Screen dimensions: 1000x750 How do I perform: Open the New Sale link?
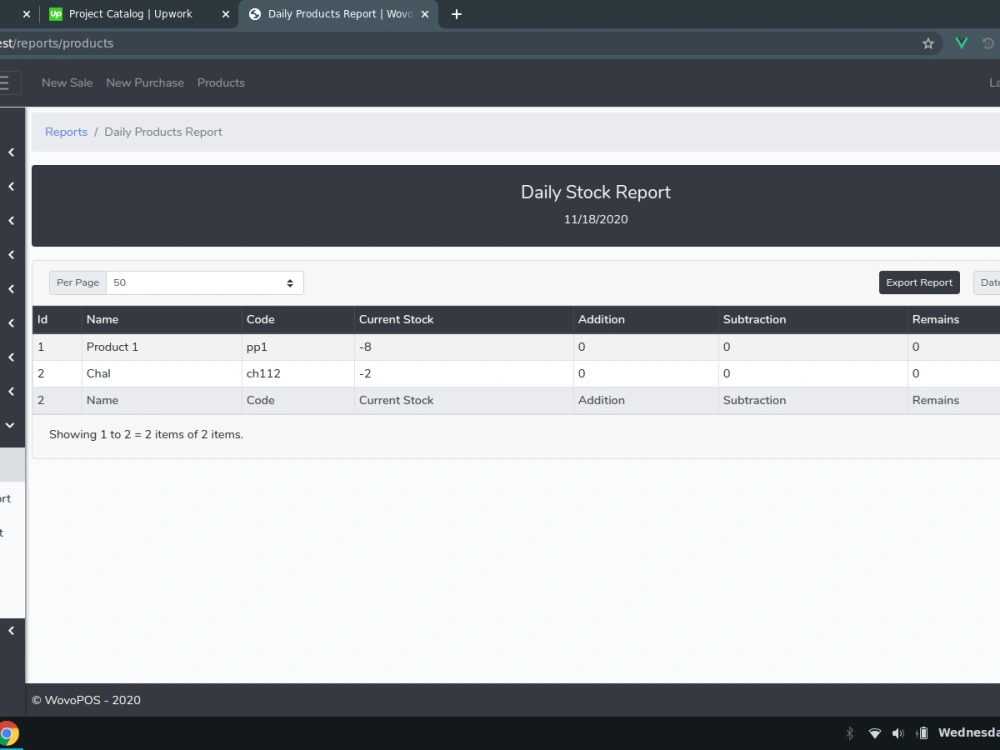(67, 83)
